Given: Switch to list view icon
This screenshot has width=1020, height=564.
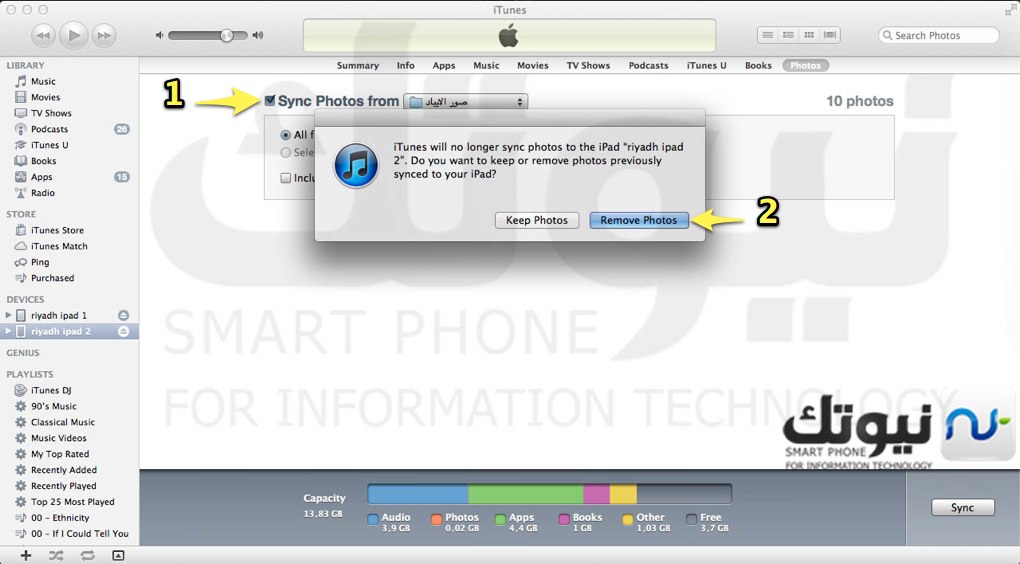Looking at the screenshot, I should 768,35.
